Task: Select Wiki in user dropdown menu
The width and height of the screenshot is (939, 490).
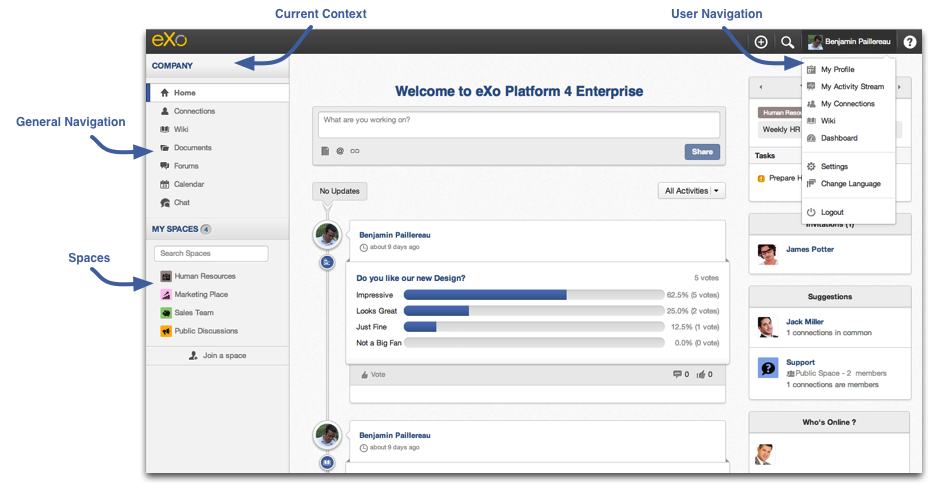Action: [828, 121]
